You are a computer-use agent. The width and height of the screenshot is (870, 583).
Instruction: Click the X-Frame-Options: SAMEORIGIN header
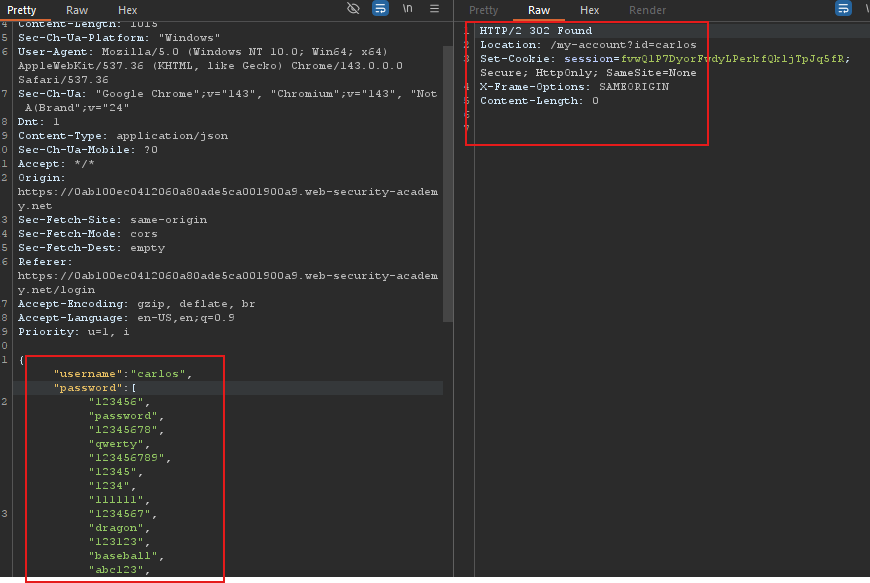click(574, 87)
